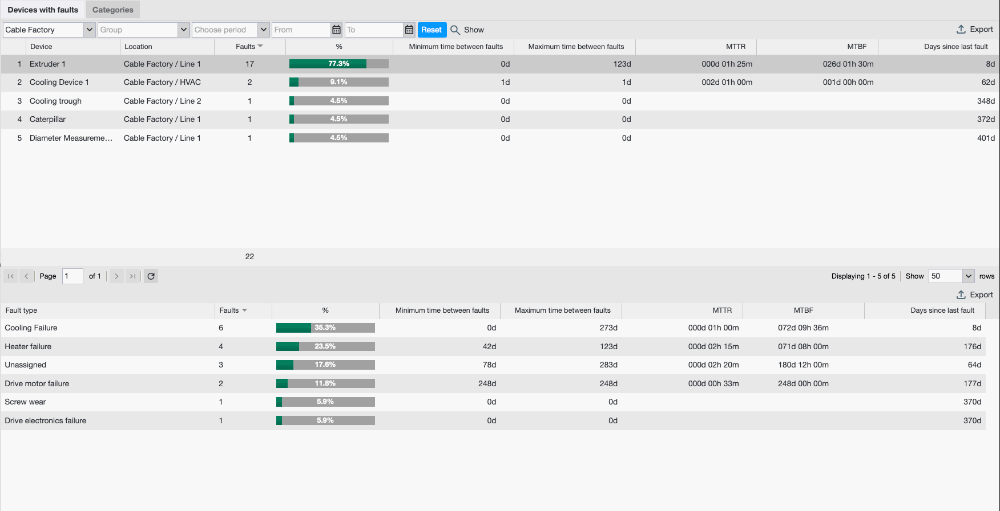
Task: Export the fault type table
Action: [974, 295]
